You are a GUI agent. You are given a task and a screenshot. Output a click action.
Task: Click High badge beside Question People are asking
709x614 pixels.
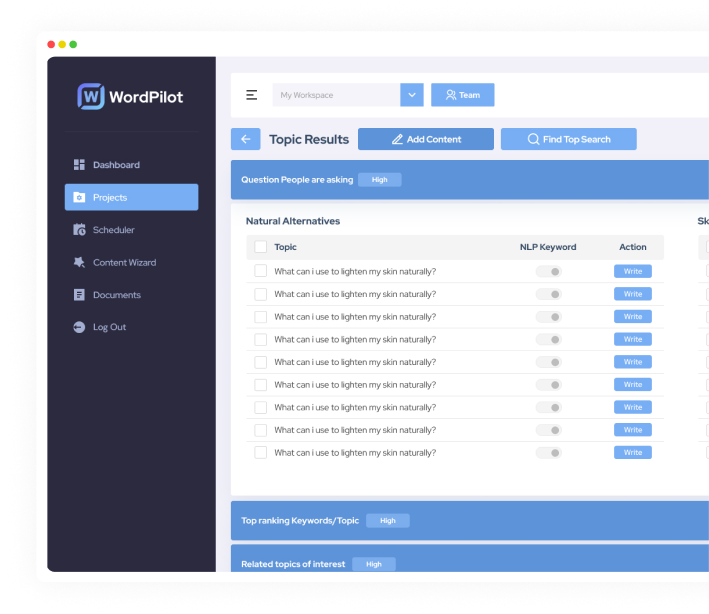(x=380, y=179)
